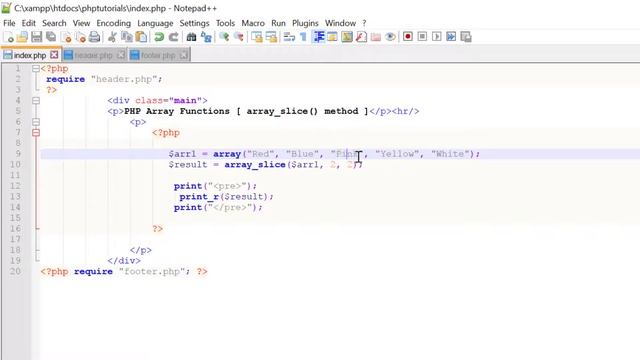640x360 pixels.
Task: Undo last edit with green arrow icon
Action: point(159,37)
